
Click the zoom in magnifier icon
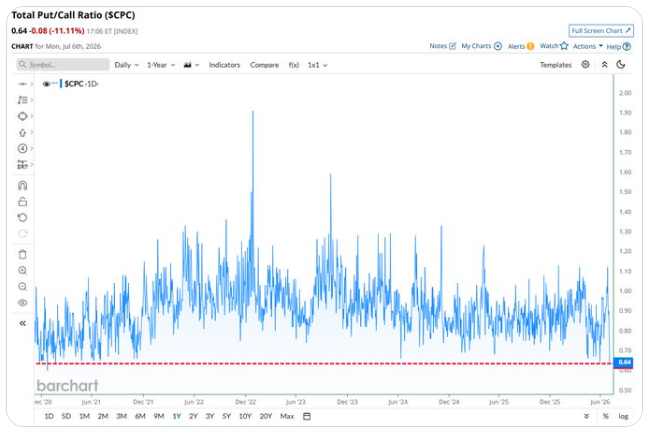[22, 270]
